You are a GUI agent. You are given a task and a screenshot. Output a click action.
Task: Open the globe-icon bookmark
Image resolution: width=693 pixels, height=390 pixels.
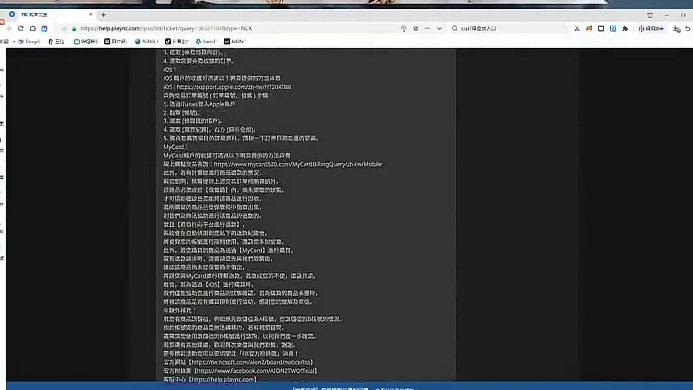click(146, 41)
